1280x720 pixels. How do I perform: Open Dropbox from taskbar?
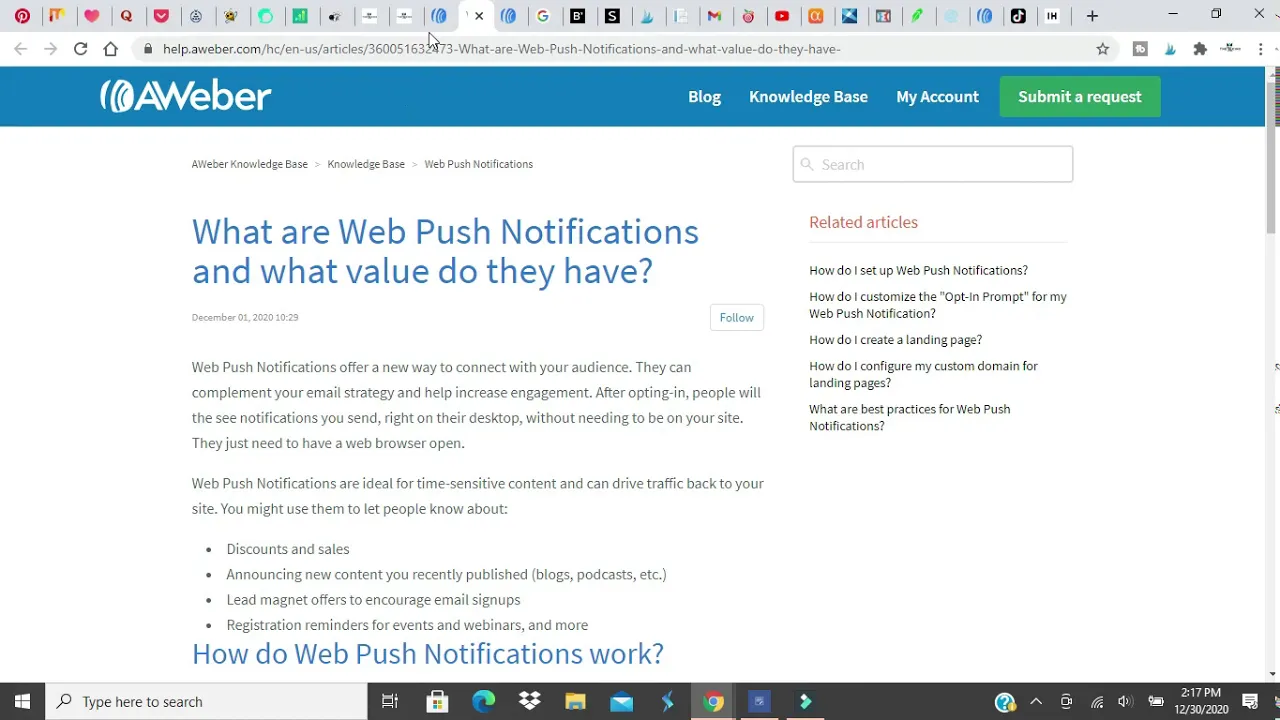coord(529,701)
